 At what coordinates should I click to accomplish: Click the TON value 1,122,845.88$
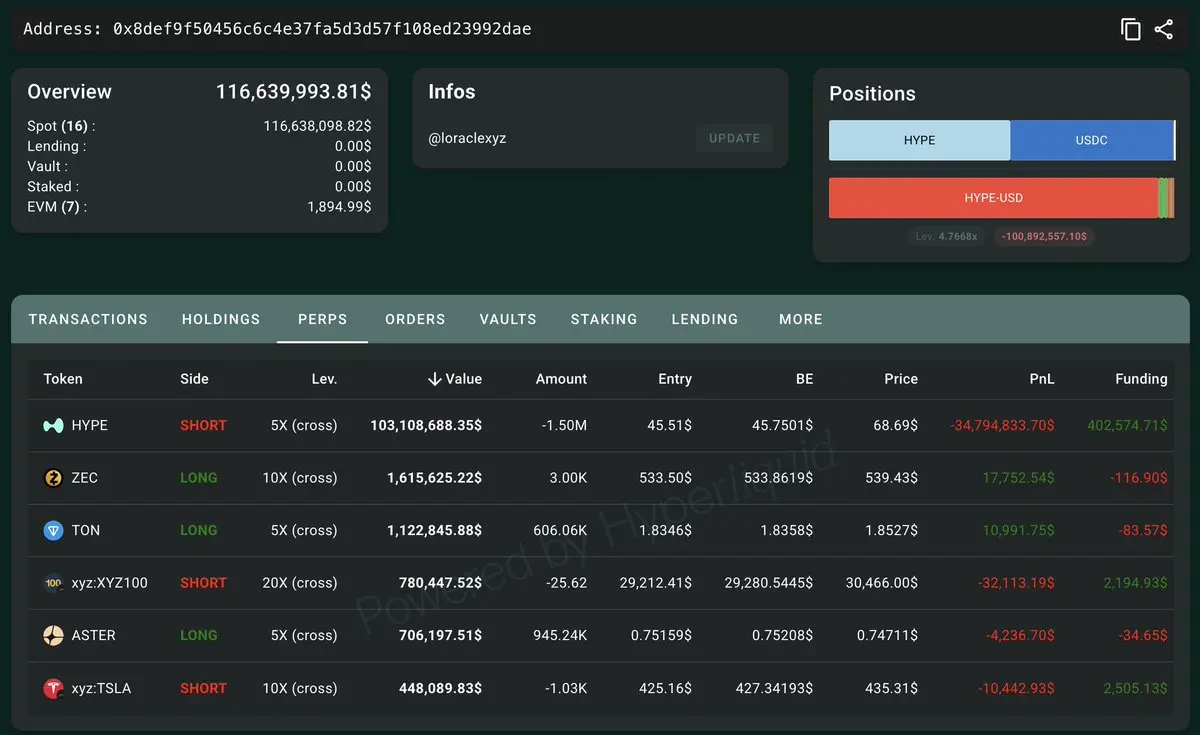coord(434,530)
